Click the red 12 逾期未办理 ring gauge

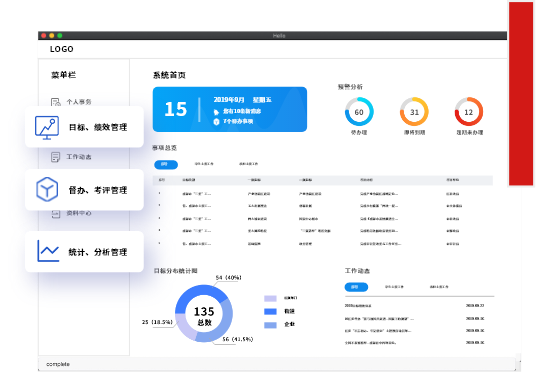469,112
